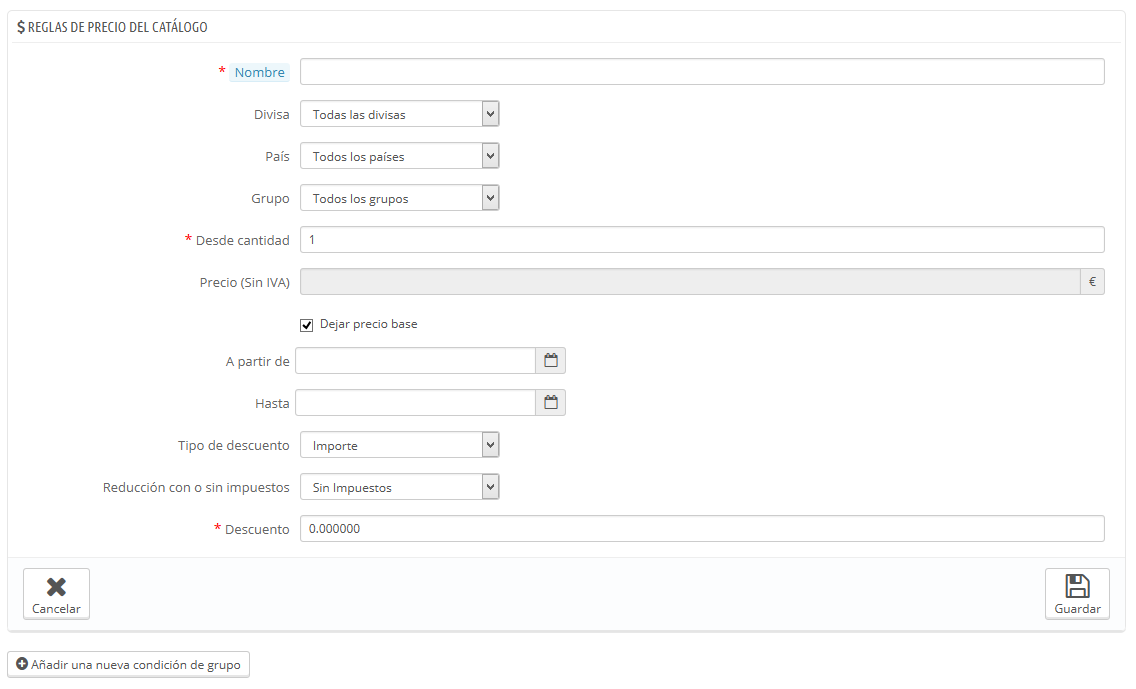Open the Divisa dropdown
Image resolution: width=1136 pixels, height=689 pixels.
coord(400,114)
